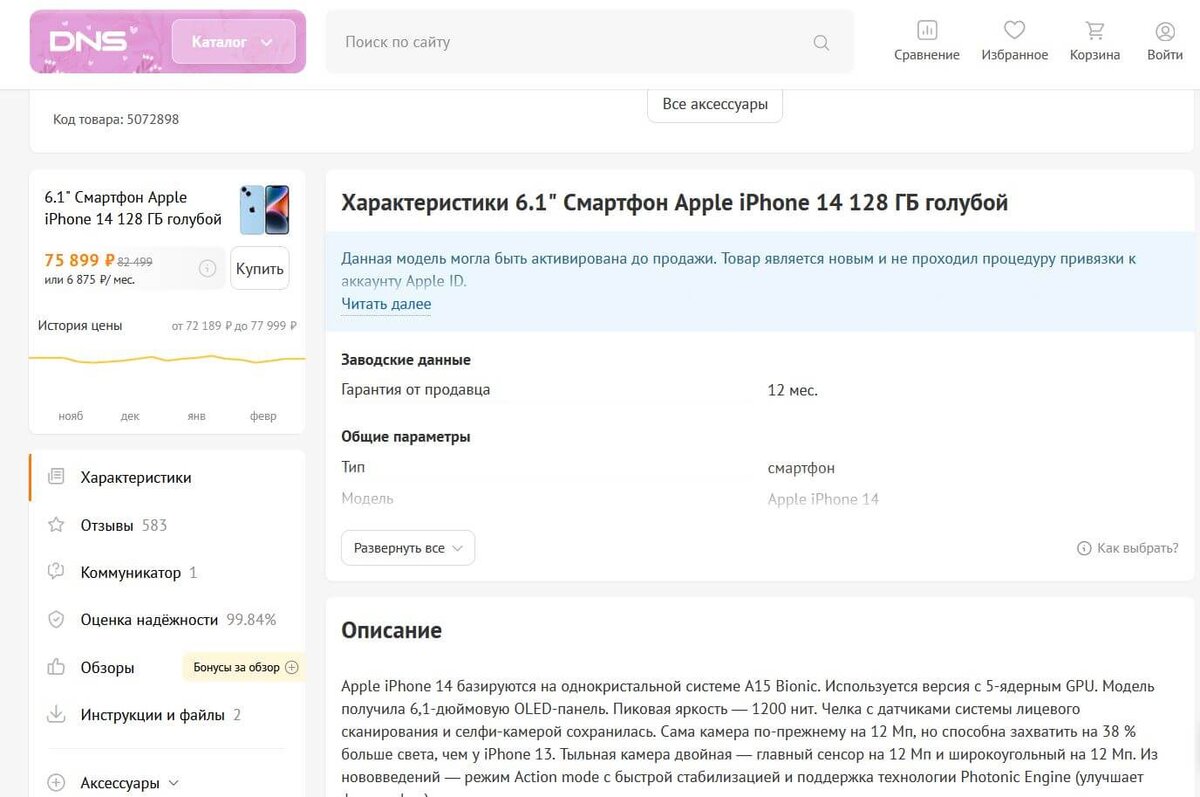Expand all specs with Развернуть все
The width and height of the screenshot is (1200, 797).
pos(408,548)
